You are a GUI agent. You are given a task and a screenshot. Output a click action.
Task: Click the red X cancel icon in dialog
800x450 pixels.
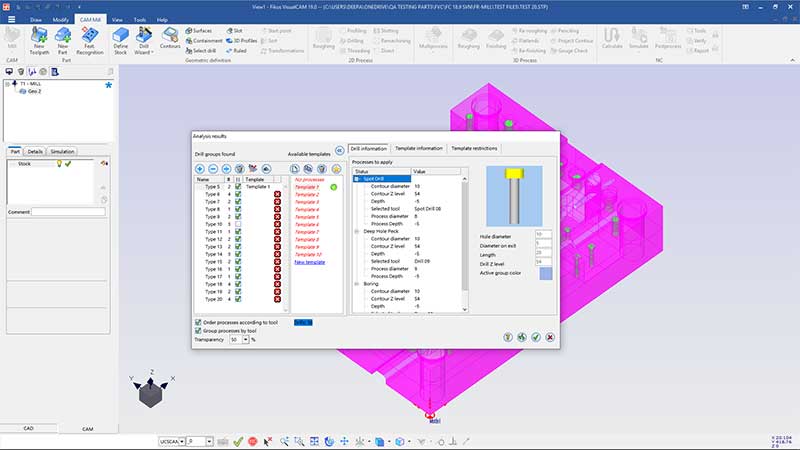click(549, 338)
